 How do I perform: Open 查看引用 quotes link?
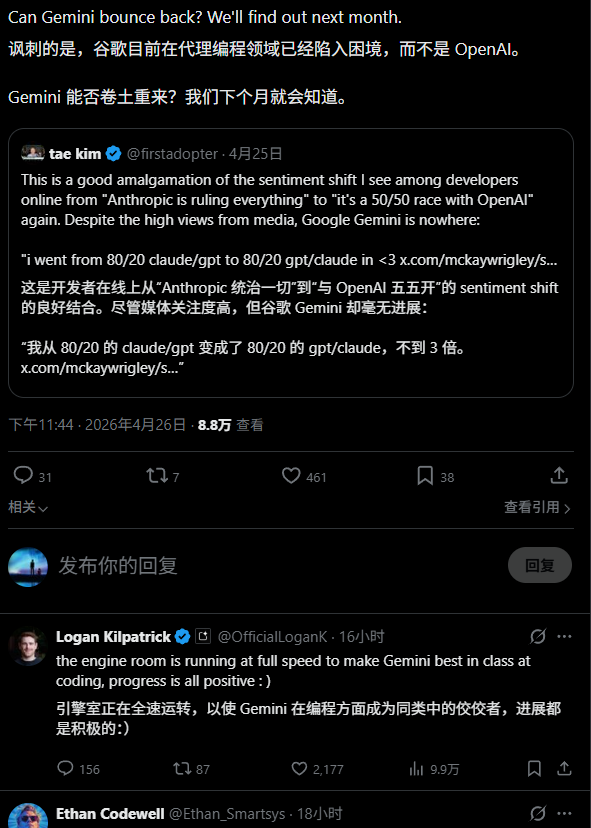[x=537, y=507]
